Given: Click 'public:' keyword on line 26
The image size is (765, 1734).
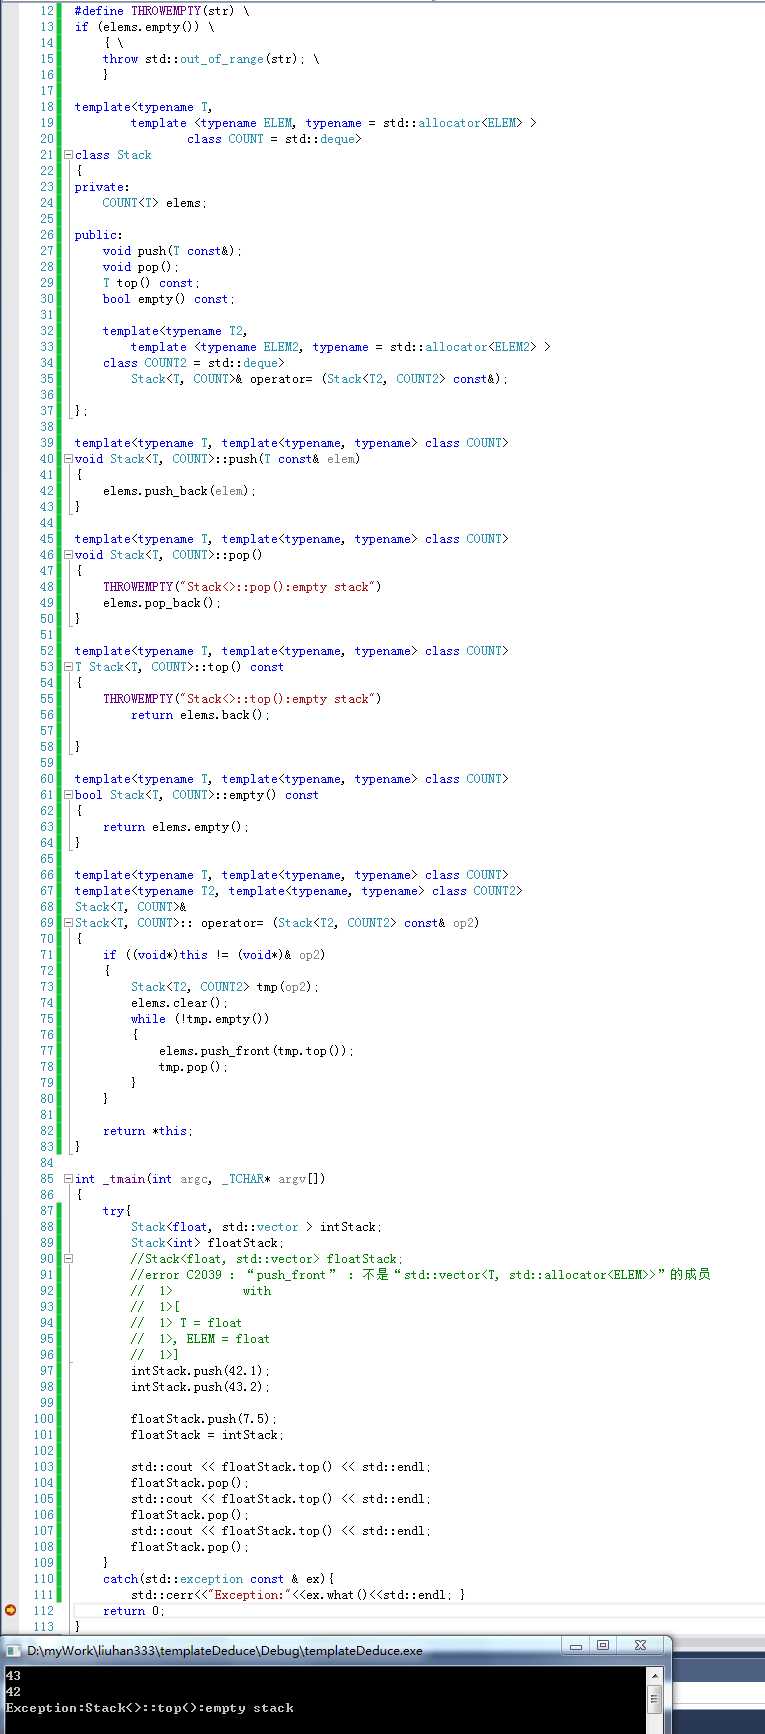Looking at the screenshot, I should [x=98, y=235].
